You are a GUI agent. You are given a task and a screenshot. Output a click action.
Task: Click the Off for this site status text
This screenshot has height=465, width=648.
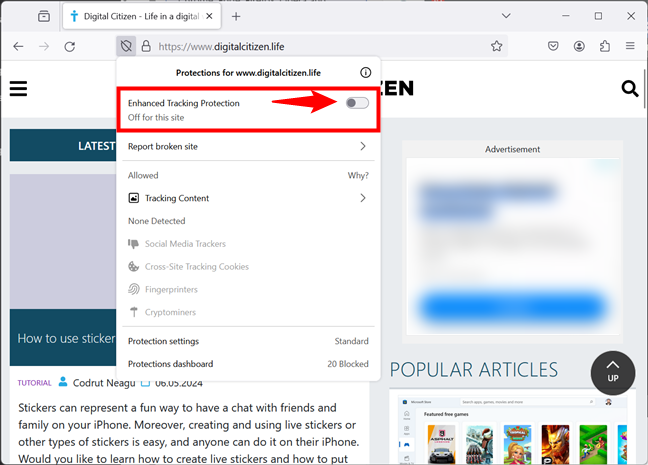click(x=156, y=117)
